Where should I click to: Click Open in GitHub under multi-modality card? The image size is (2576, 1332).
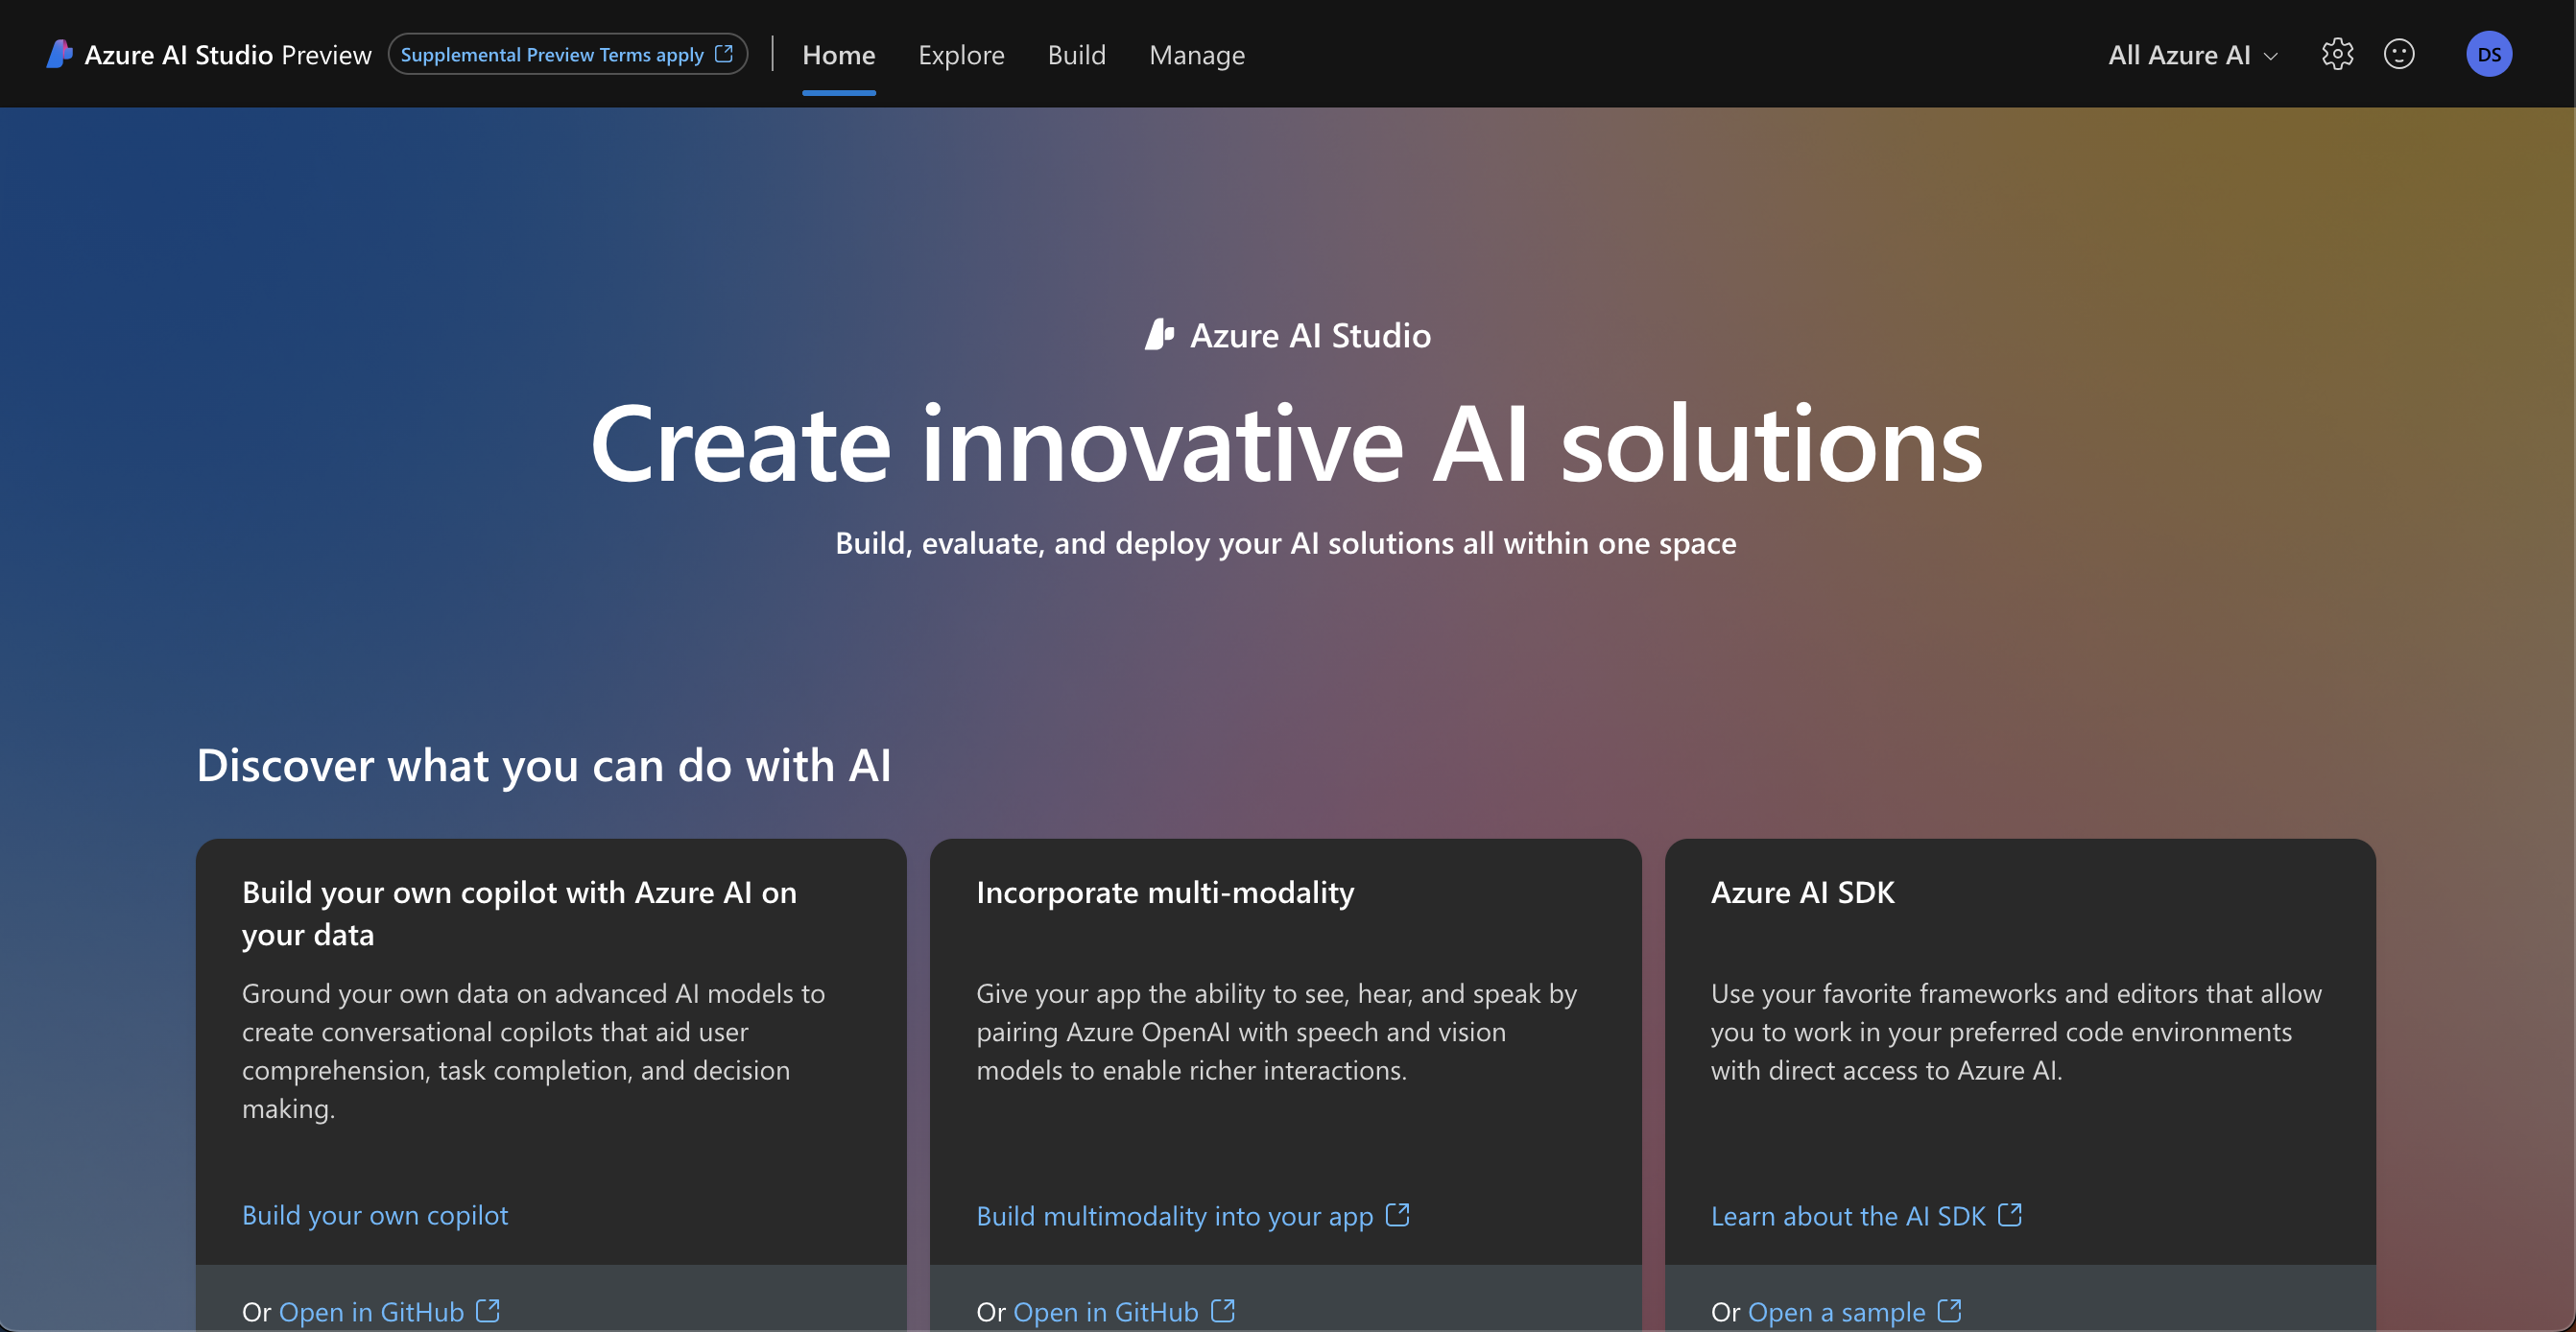click(1105, 1311)
